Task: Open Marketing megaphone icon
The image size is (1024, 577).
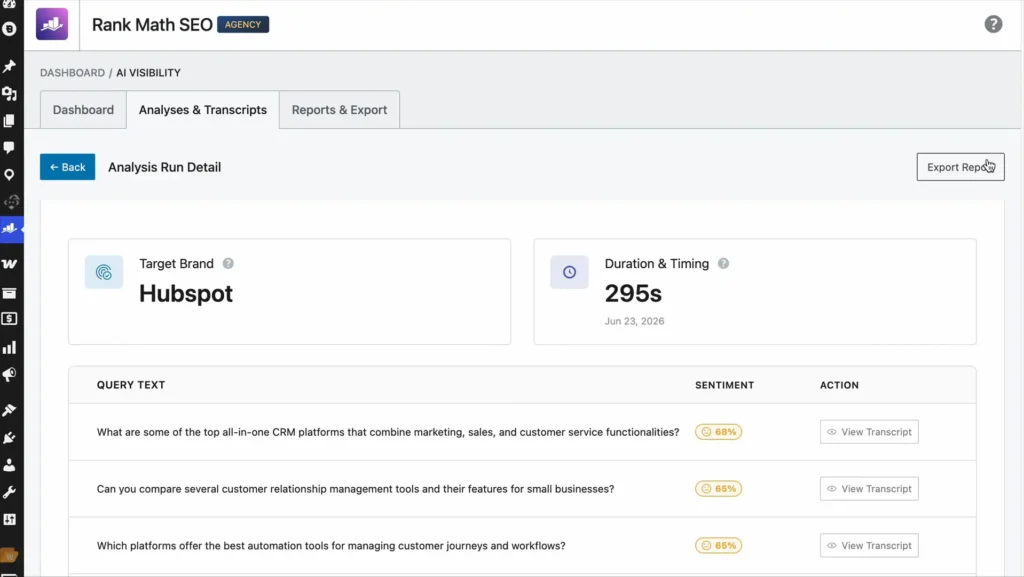Action: coord(9,375)
